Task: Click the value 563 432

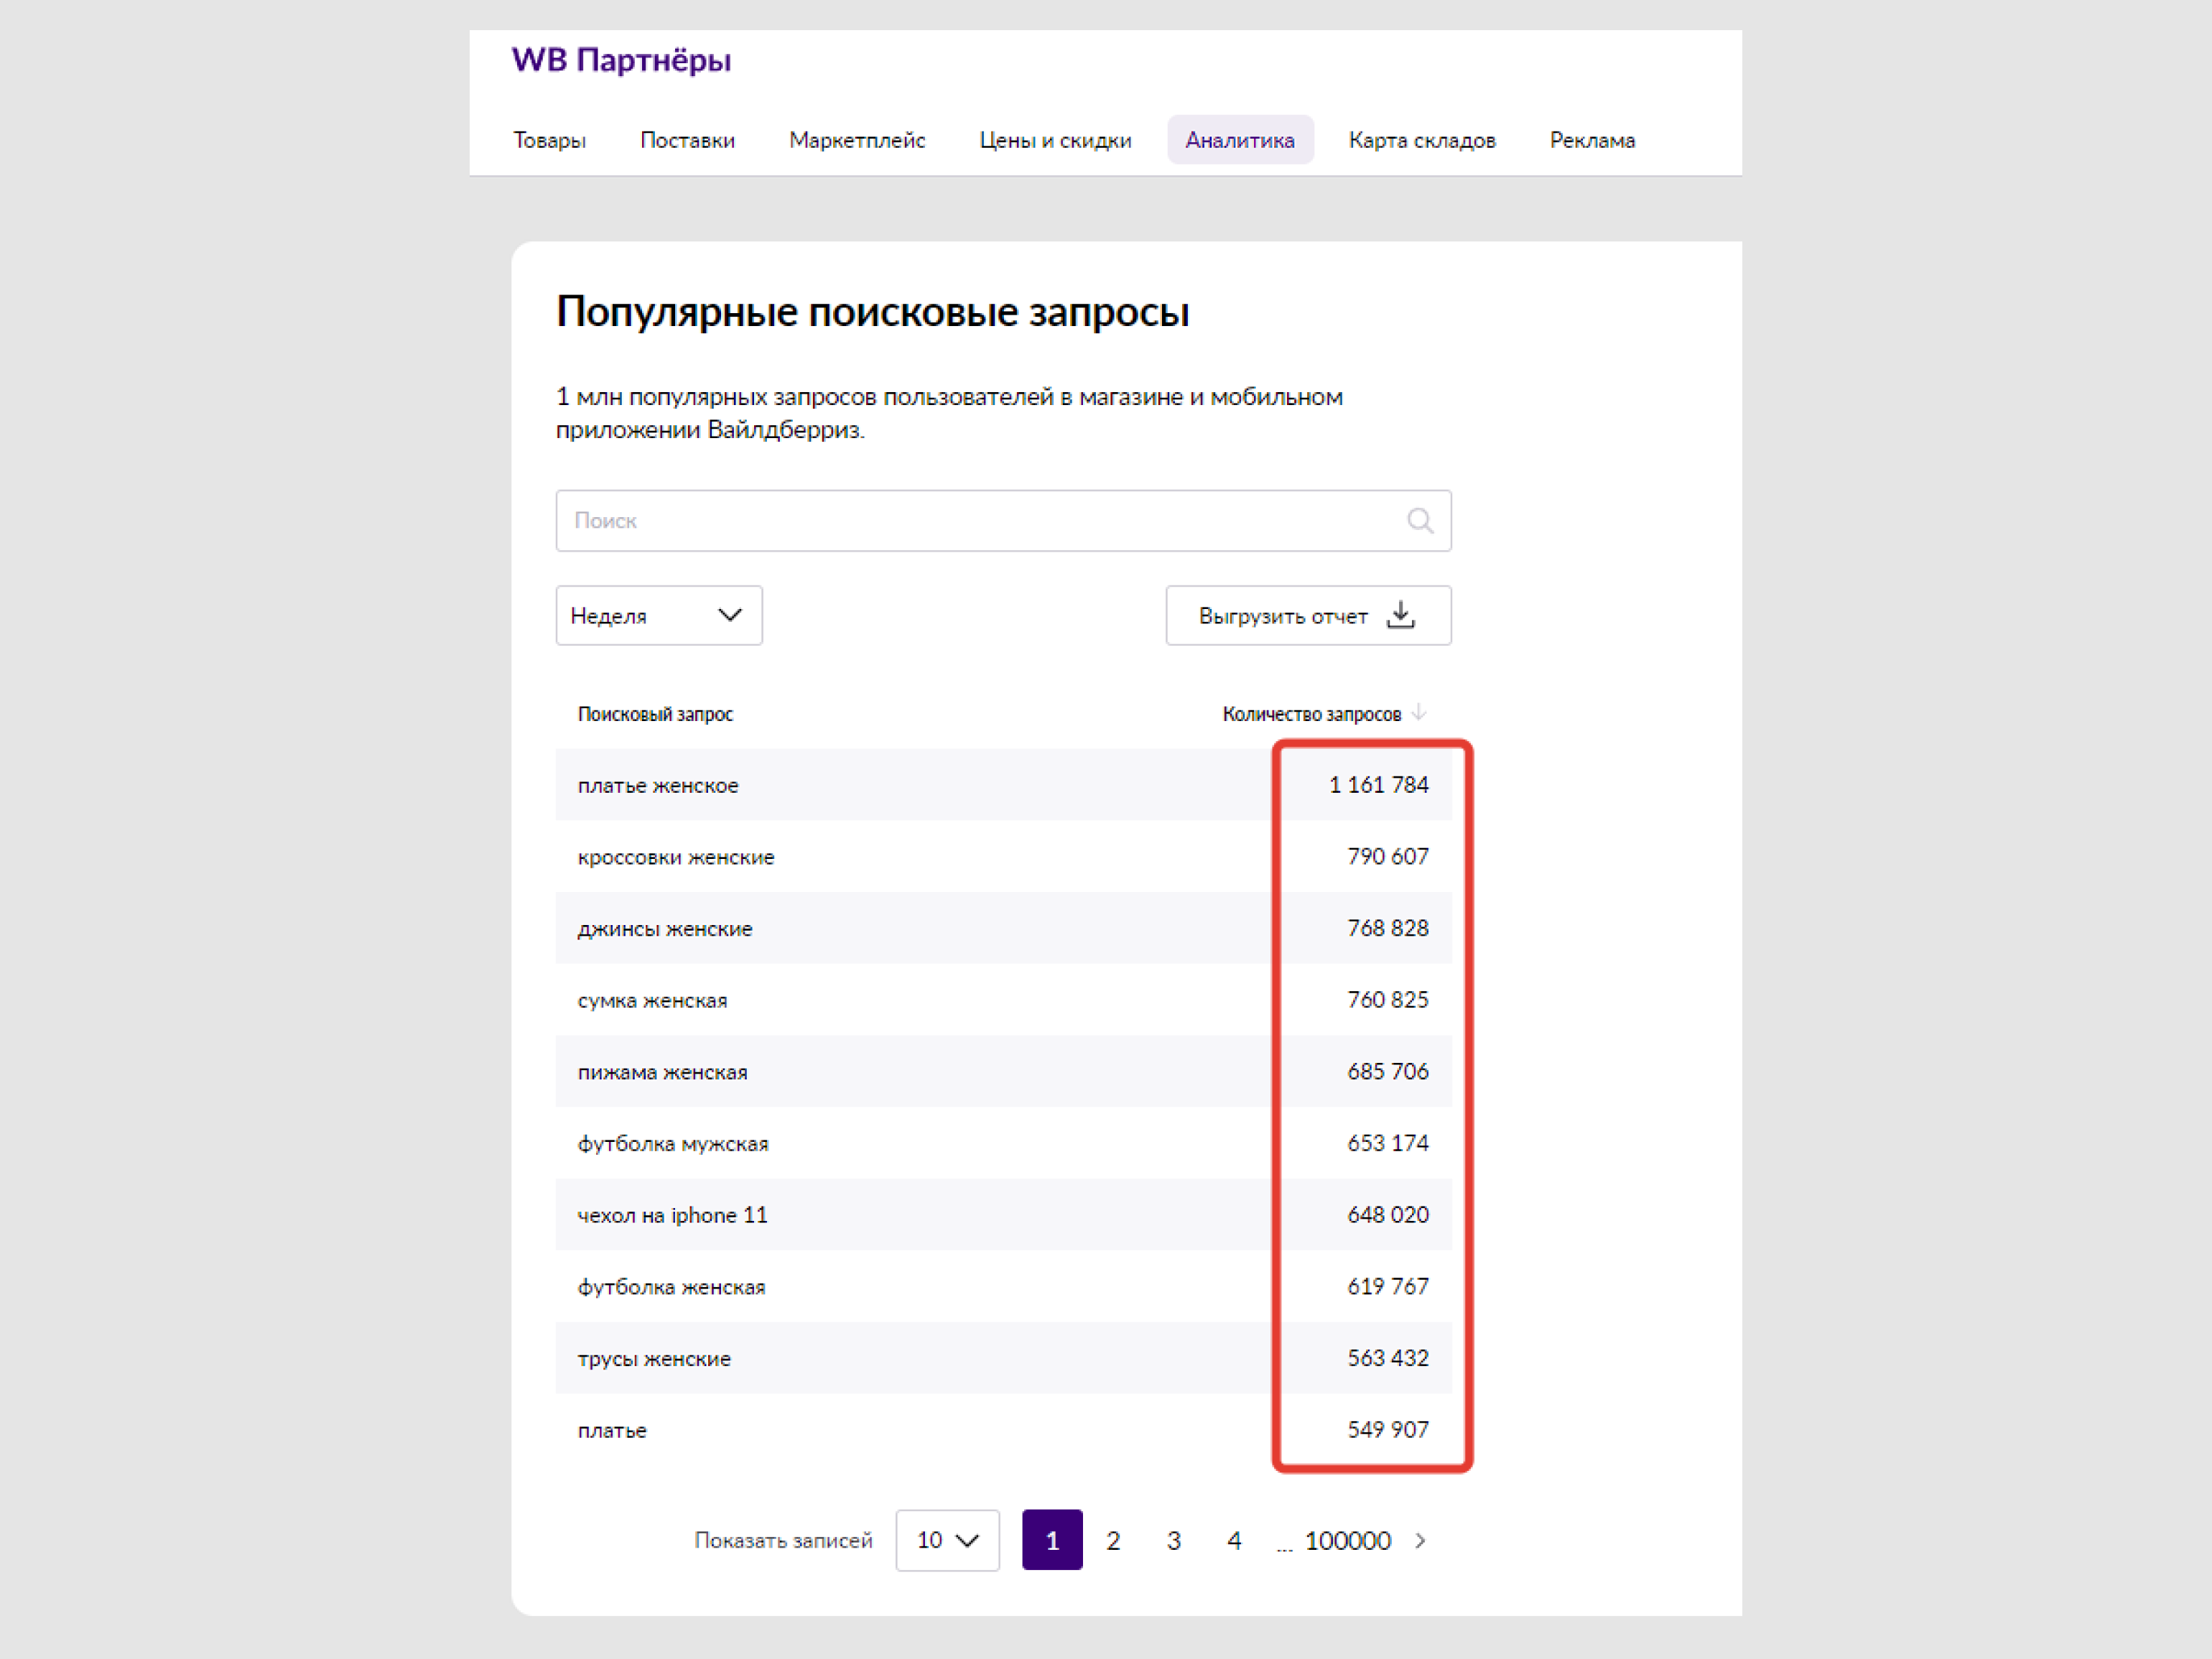Action: pos(1388,1358)
